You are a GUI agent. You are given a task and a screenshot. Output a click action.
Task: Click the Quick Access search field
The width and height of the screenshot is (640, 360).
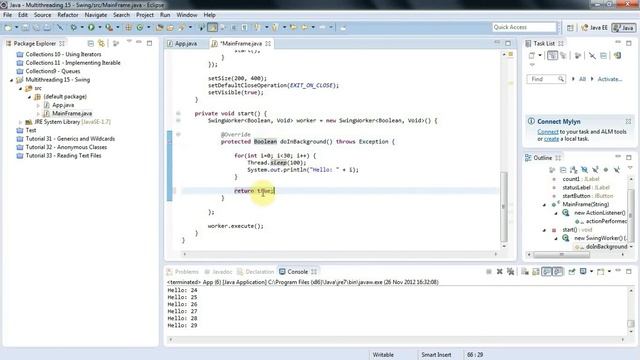coord(524,27)
